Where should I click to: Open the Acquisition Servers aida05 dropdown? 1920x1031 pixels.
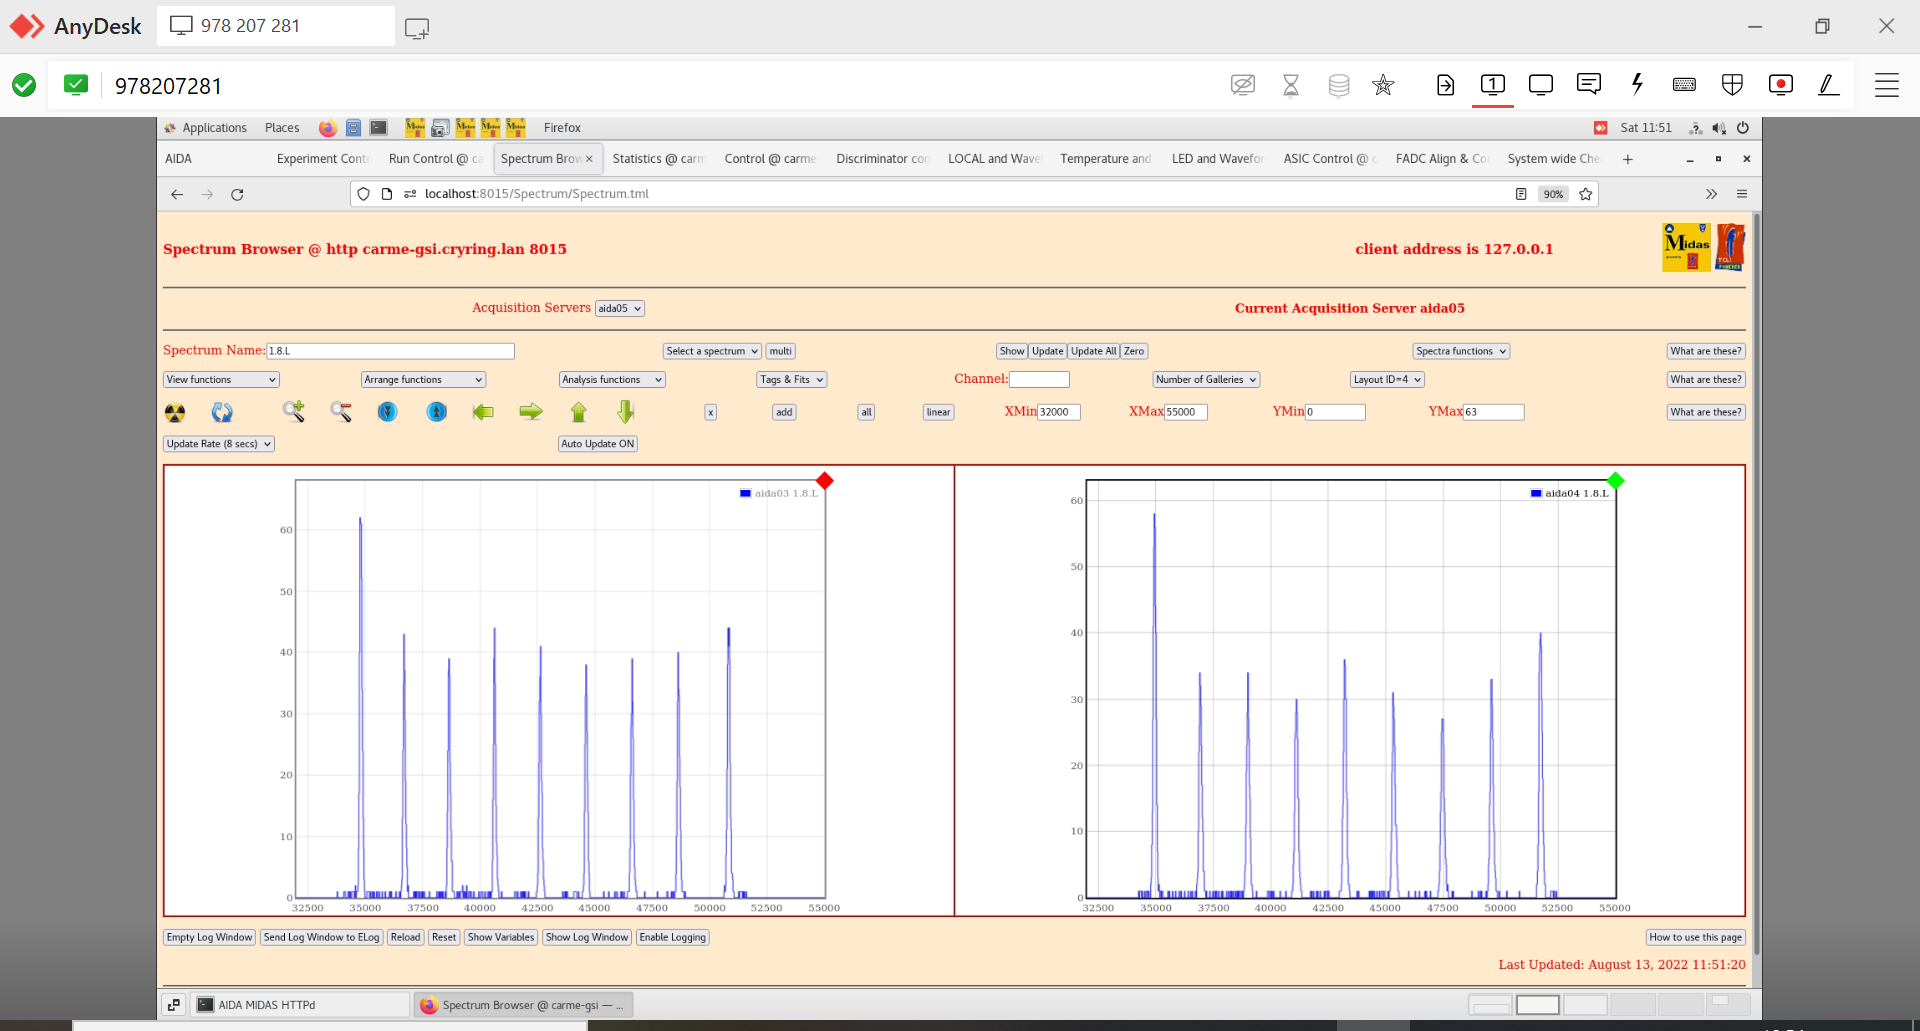pyautogui.click(x=619, y=308)
